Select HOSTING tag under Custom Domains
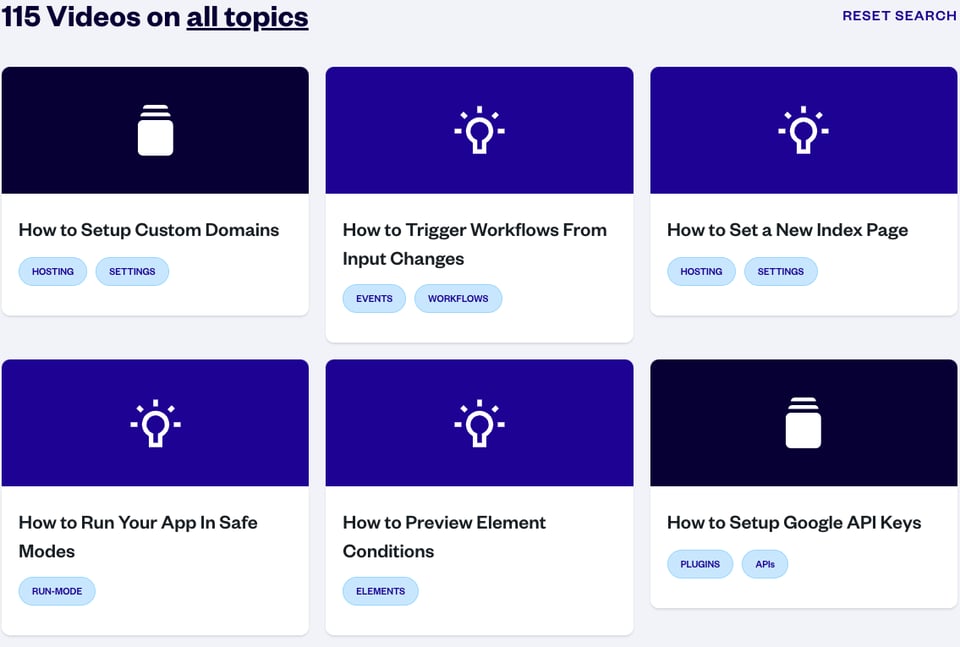Viewport: 960px width, 647px height. click(x=53, y=272)
